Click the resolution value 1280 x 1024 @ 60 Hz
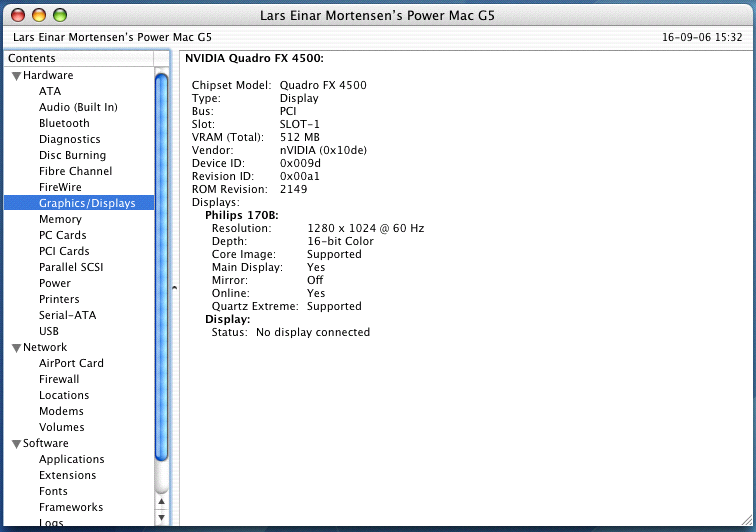 (365, 228)
